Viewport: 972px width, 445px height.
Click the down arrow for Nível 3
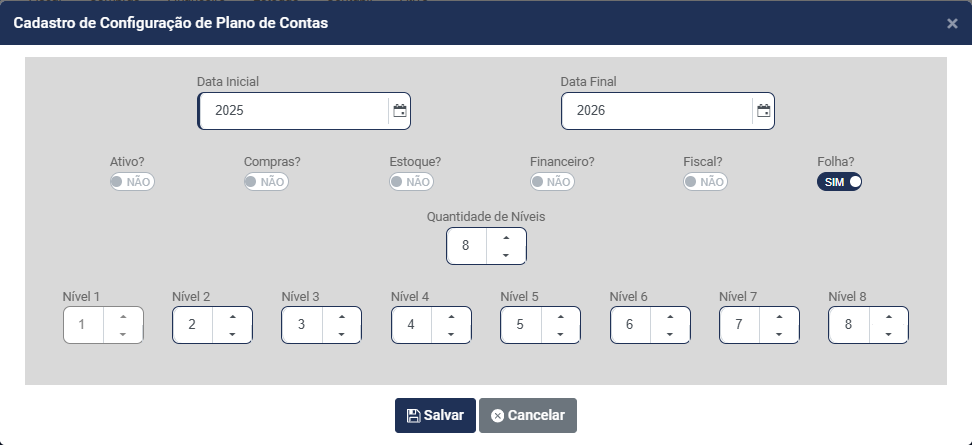pos(342,334)
